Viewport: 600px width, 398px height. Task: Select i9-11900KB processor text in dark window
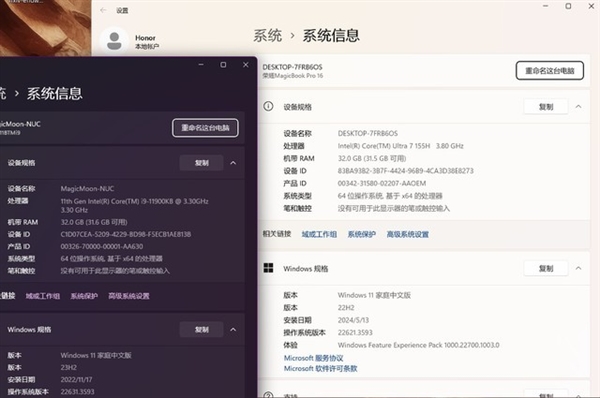click(x=134, y=205)
